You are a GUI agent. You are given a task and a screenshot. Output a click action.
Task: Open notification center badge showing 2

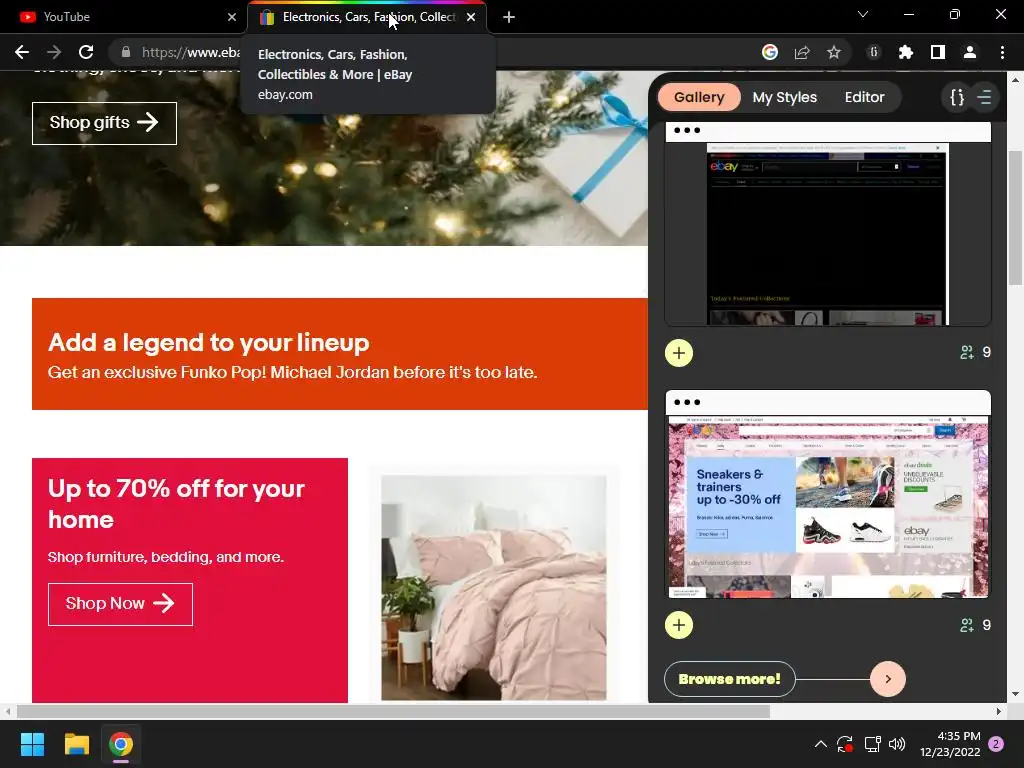(x=996, y=744)
